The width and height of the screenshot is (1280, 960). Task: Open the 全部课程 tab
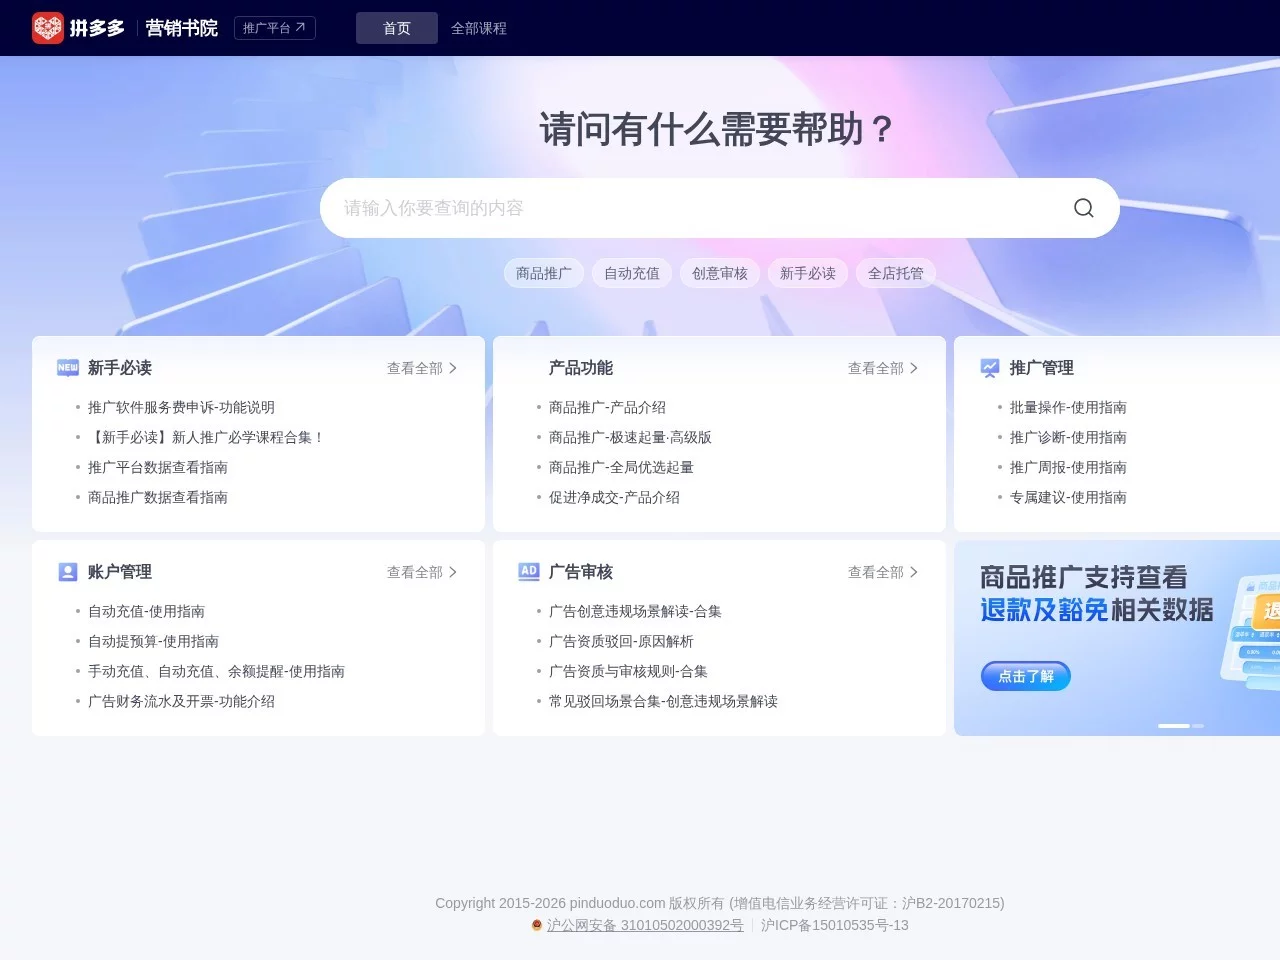480,28
